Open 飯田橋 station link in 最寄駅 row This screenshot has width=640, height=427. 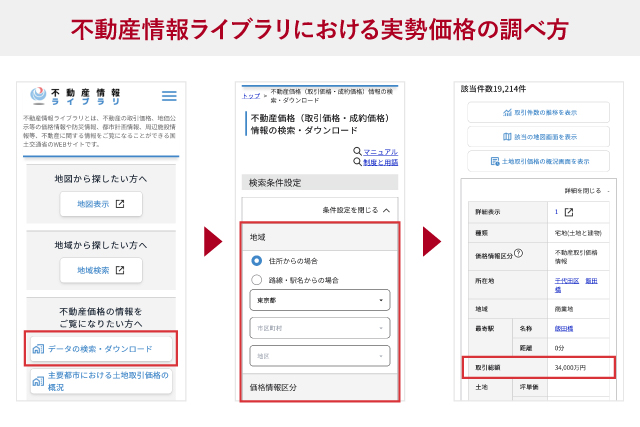click(564, 329)
